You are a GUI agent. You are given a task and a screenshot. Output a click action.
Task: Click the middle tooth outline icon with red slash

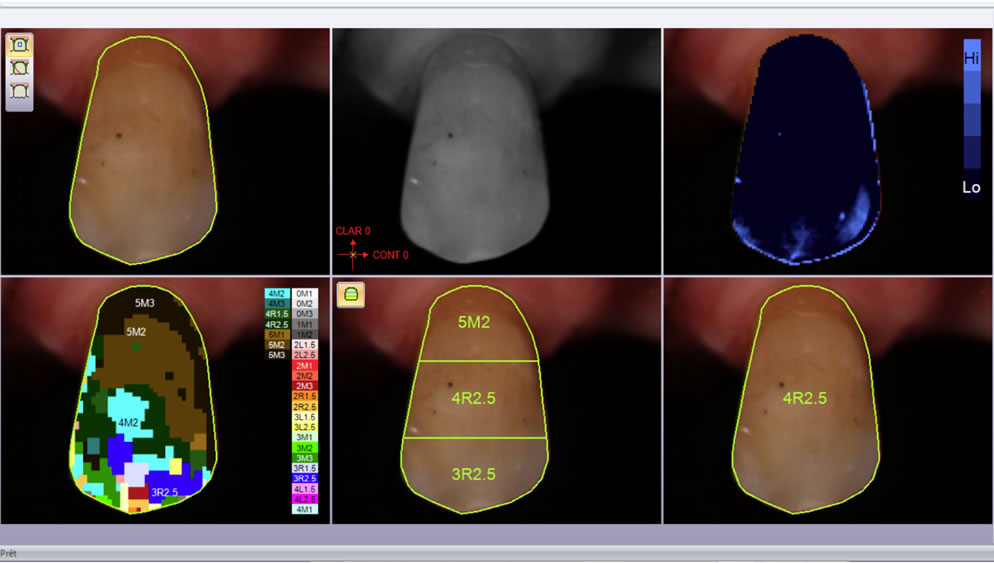19,68
